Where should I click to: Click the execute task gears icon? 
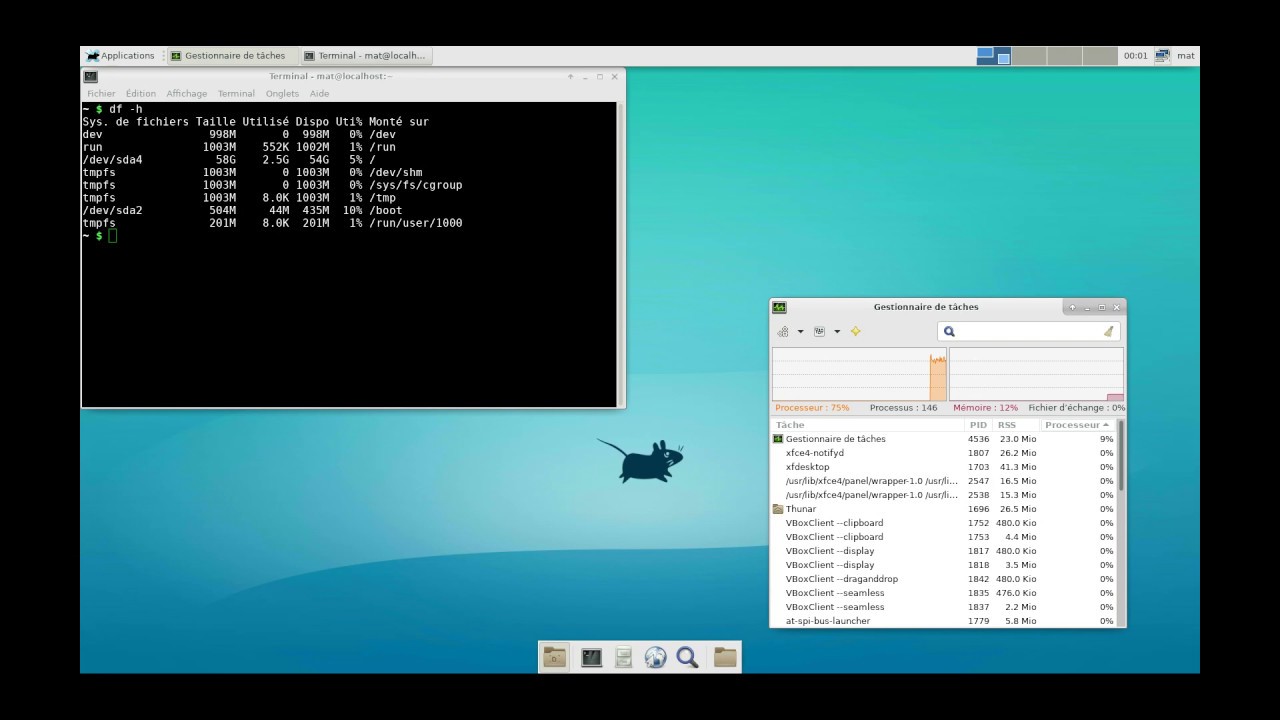[783, 331]
